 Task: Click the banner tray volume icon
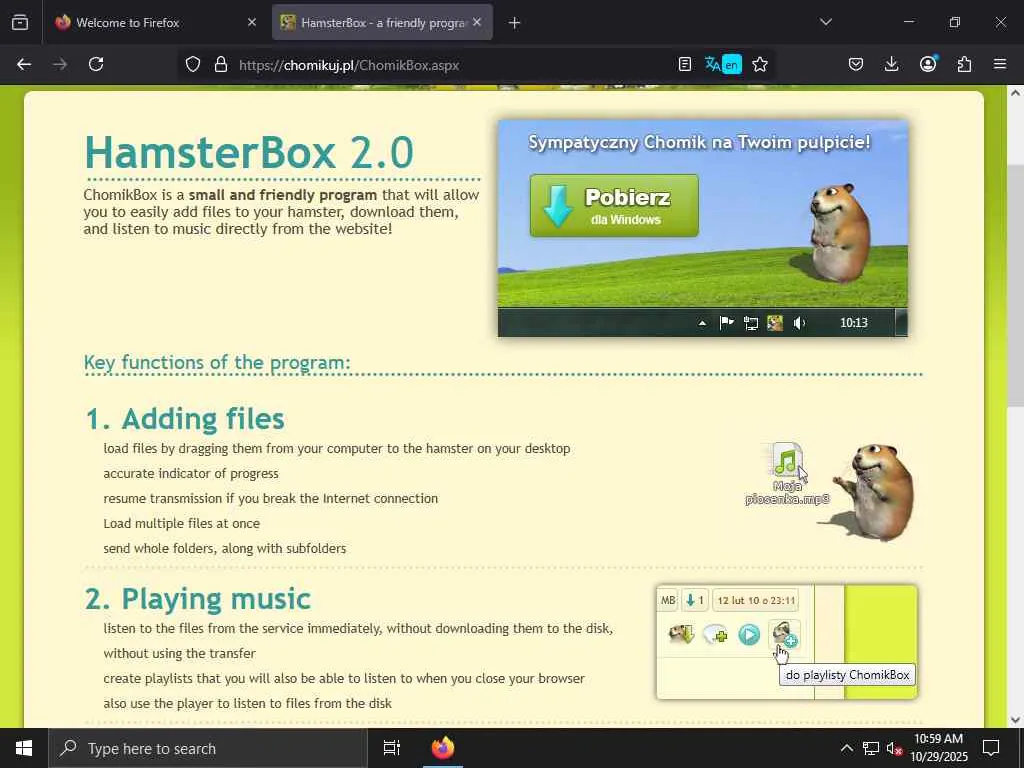point(799,323)
